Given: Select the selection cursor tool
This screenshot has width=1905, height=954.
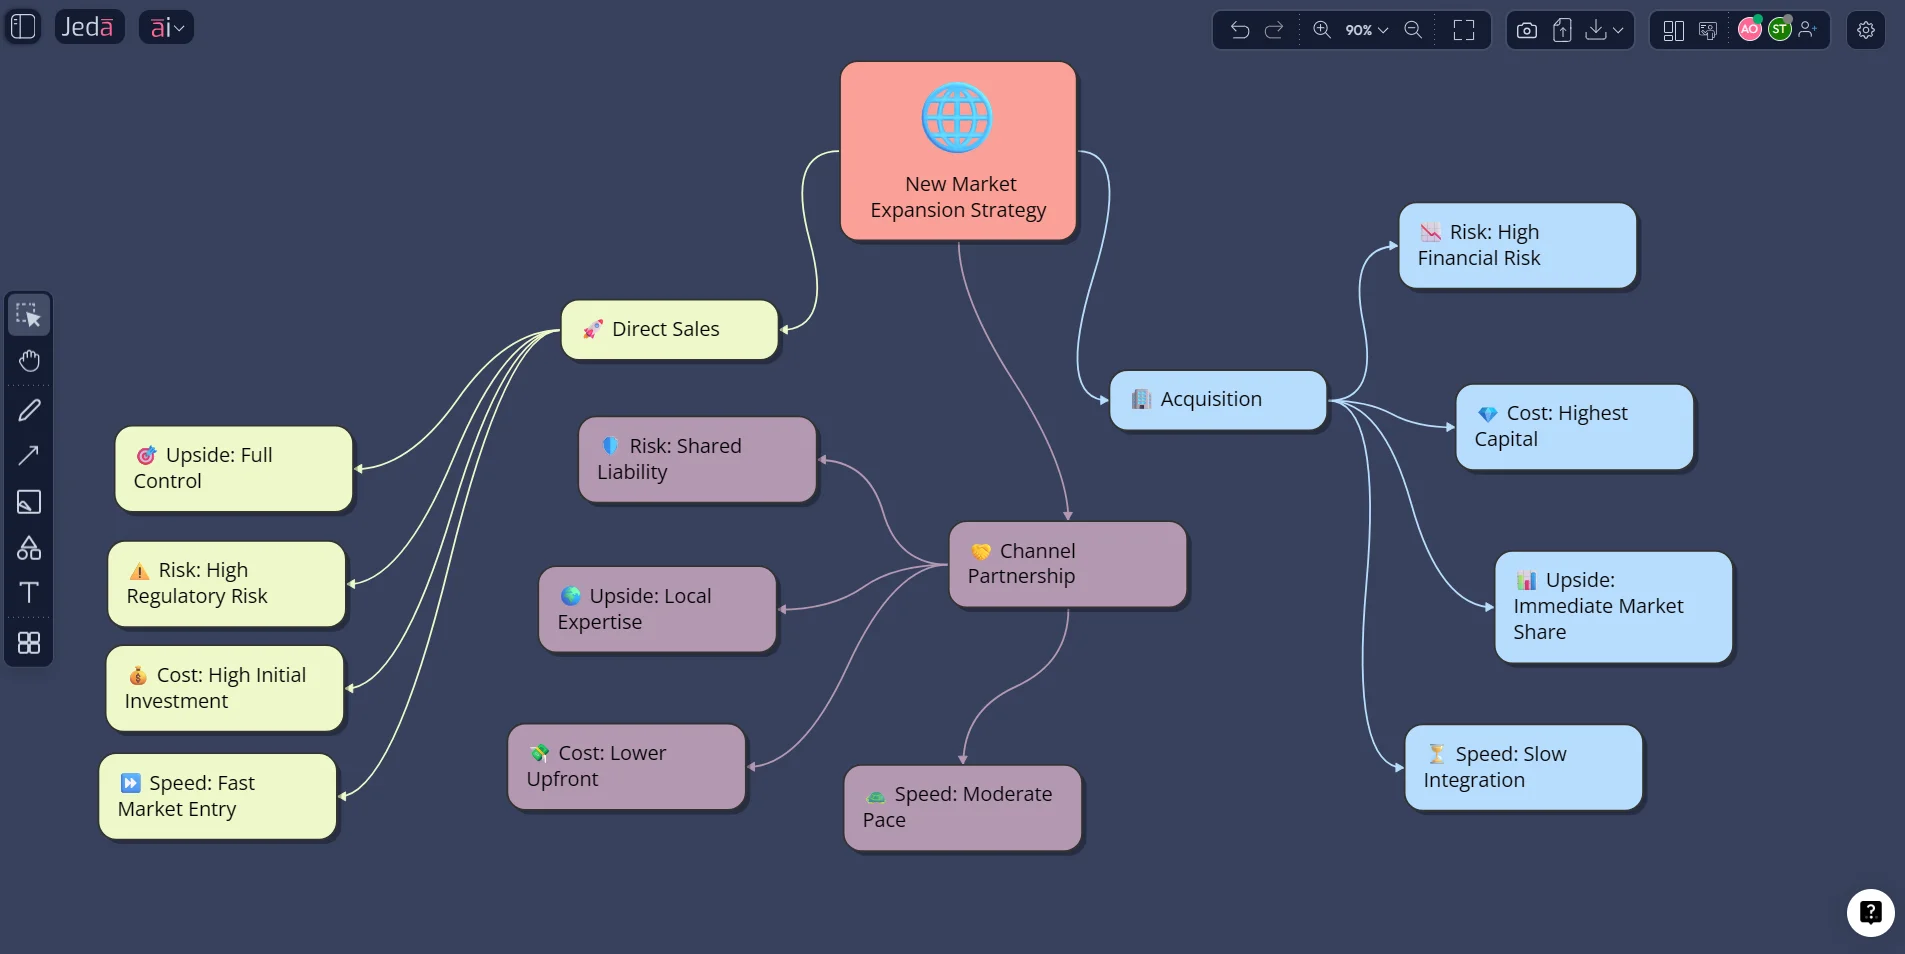Looking at the screenshot, I should pos(30,315).
